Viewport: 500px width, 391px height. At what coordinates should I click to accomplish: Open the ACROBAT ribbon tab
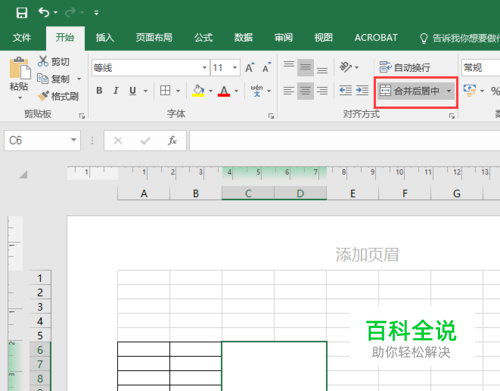[x=376, y=38]
